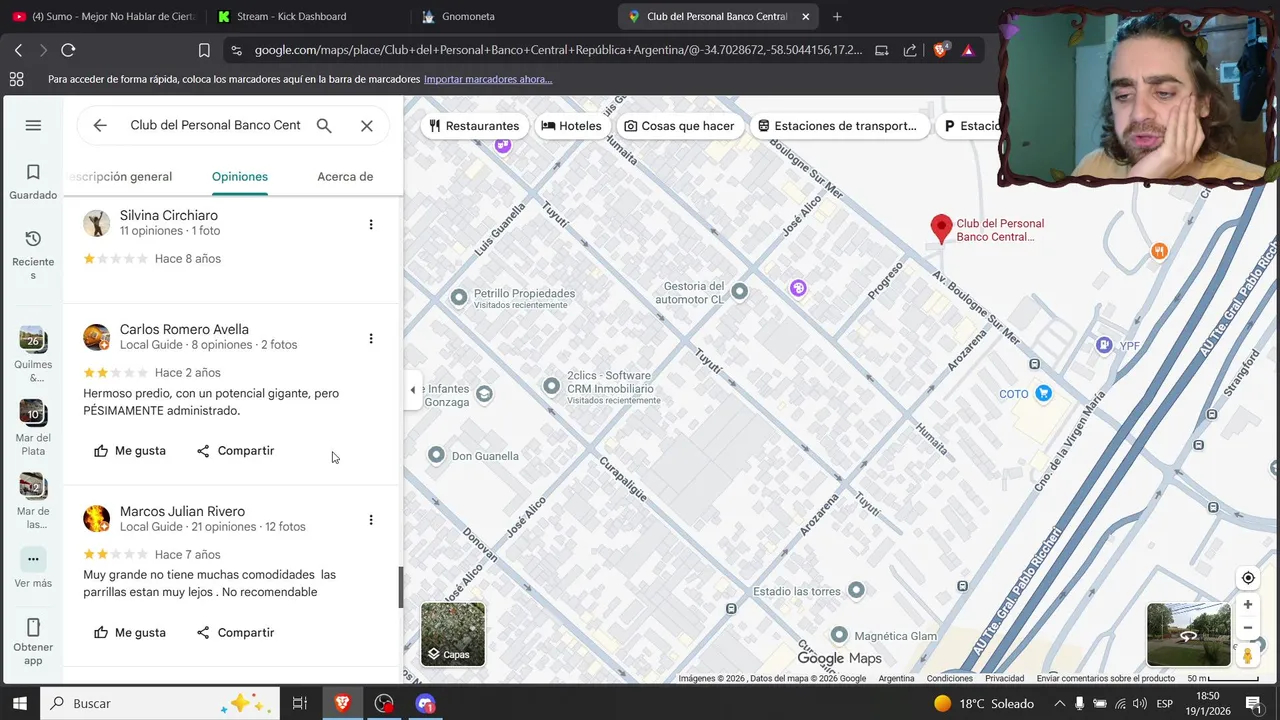1280x720 pixels.
Task: Click the COTO shopping marker
Action: point(1043,393)
